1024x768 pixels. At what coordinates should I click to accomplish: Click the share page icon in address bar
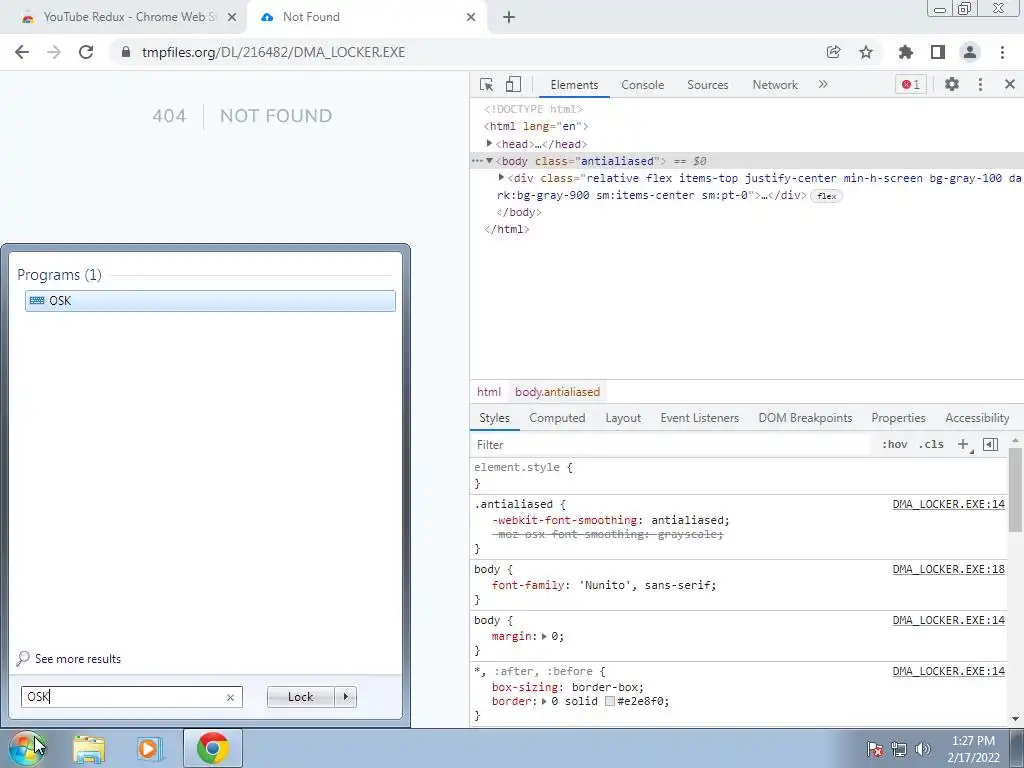point(833,52)
